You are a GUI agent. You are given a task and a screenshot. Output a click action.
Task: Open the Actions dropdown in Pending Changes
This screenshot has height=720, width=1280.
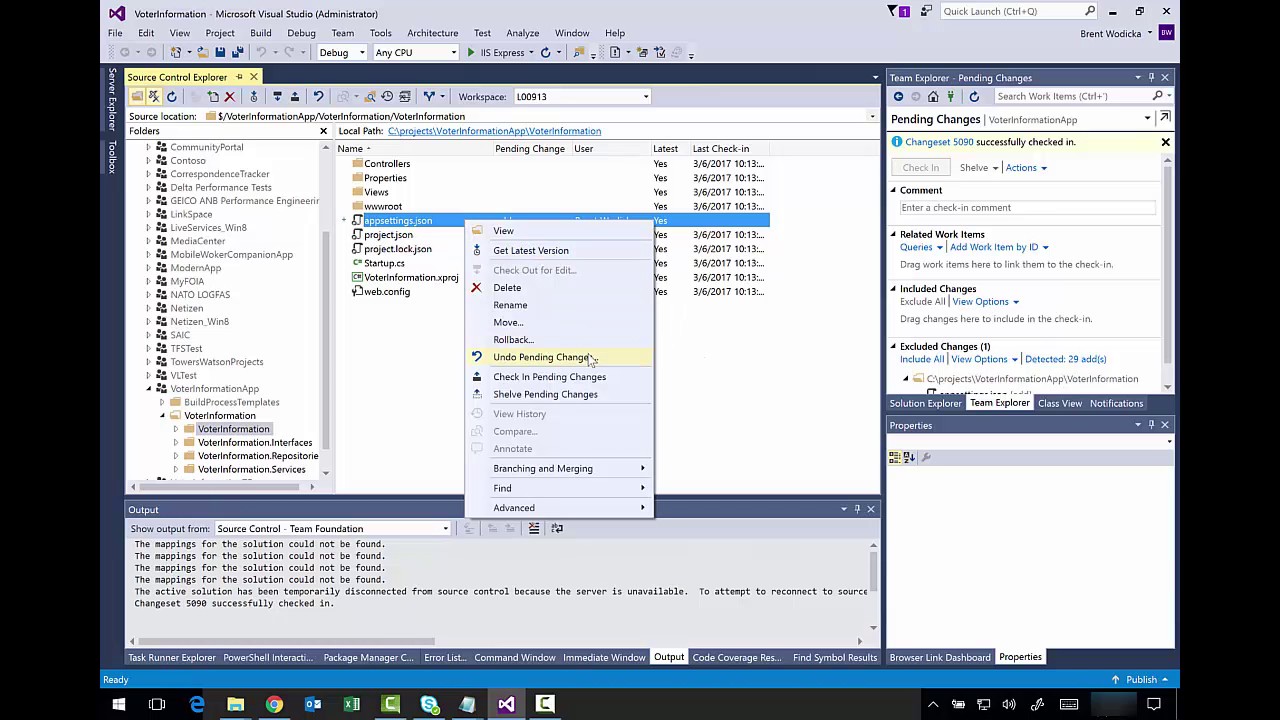(x=1026, y=168)
